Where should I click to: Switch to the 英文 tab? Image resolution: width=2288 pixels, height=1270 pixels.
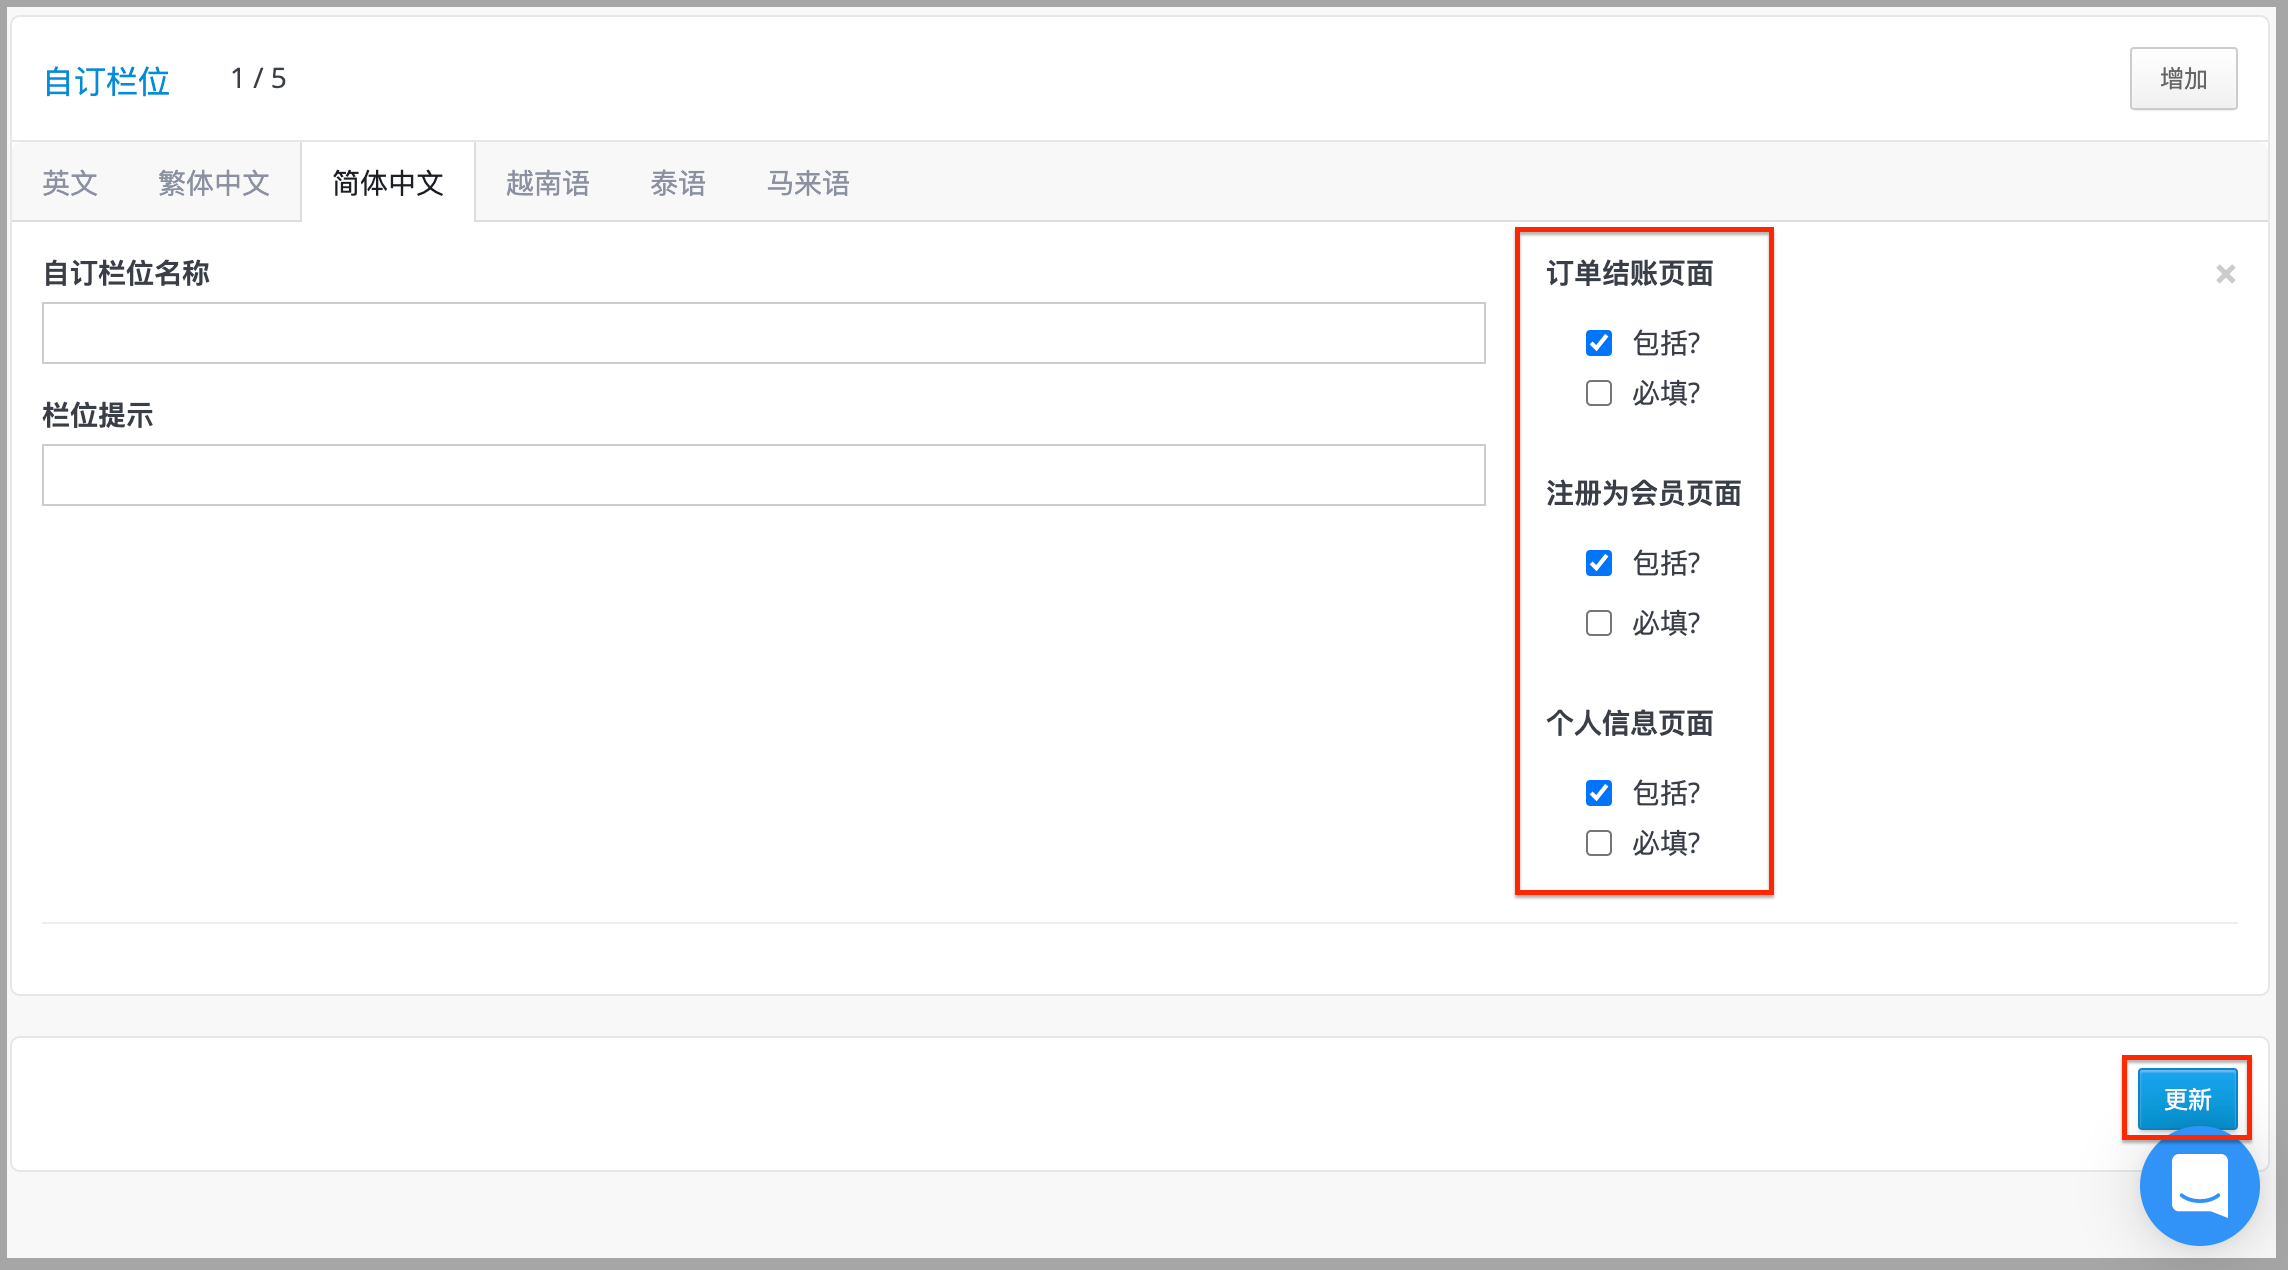[68, 182]
